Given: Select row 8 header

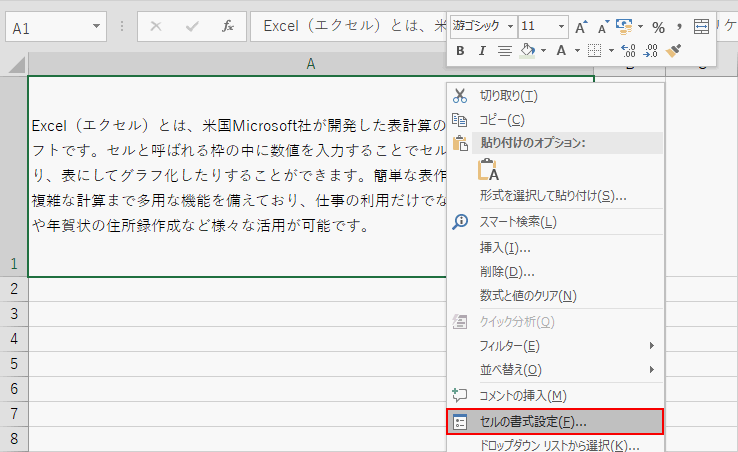Looking at the screenshot, I should [x=14, y=438].
